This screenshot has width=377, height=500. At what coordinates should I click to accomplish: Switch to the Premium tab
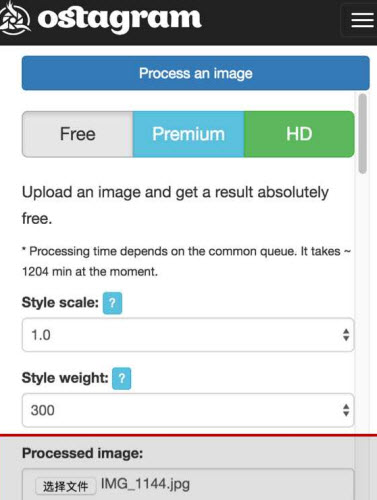click(188, 134)
